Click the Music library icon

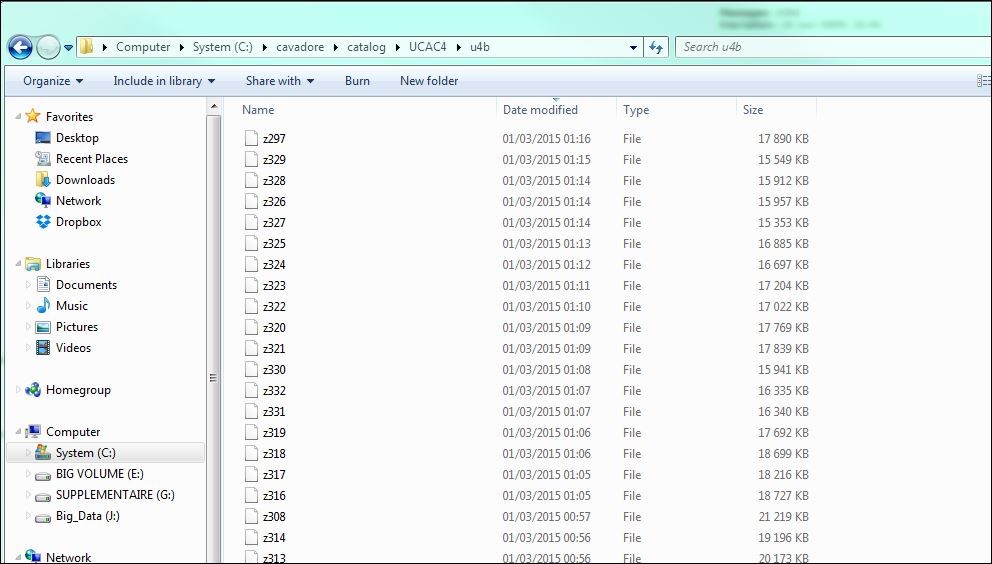[43, 306]
